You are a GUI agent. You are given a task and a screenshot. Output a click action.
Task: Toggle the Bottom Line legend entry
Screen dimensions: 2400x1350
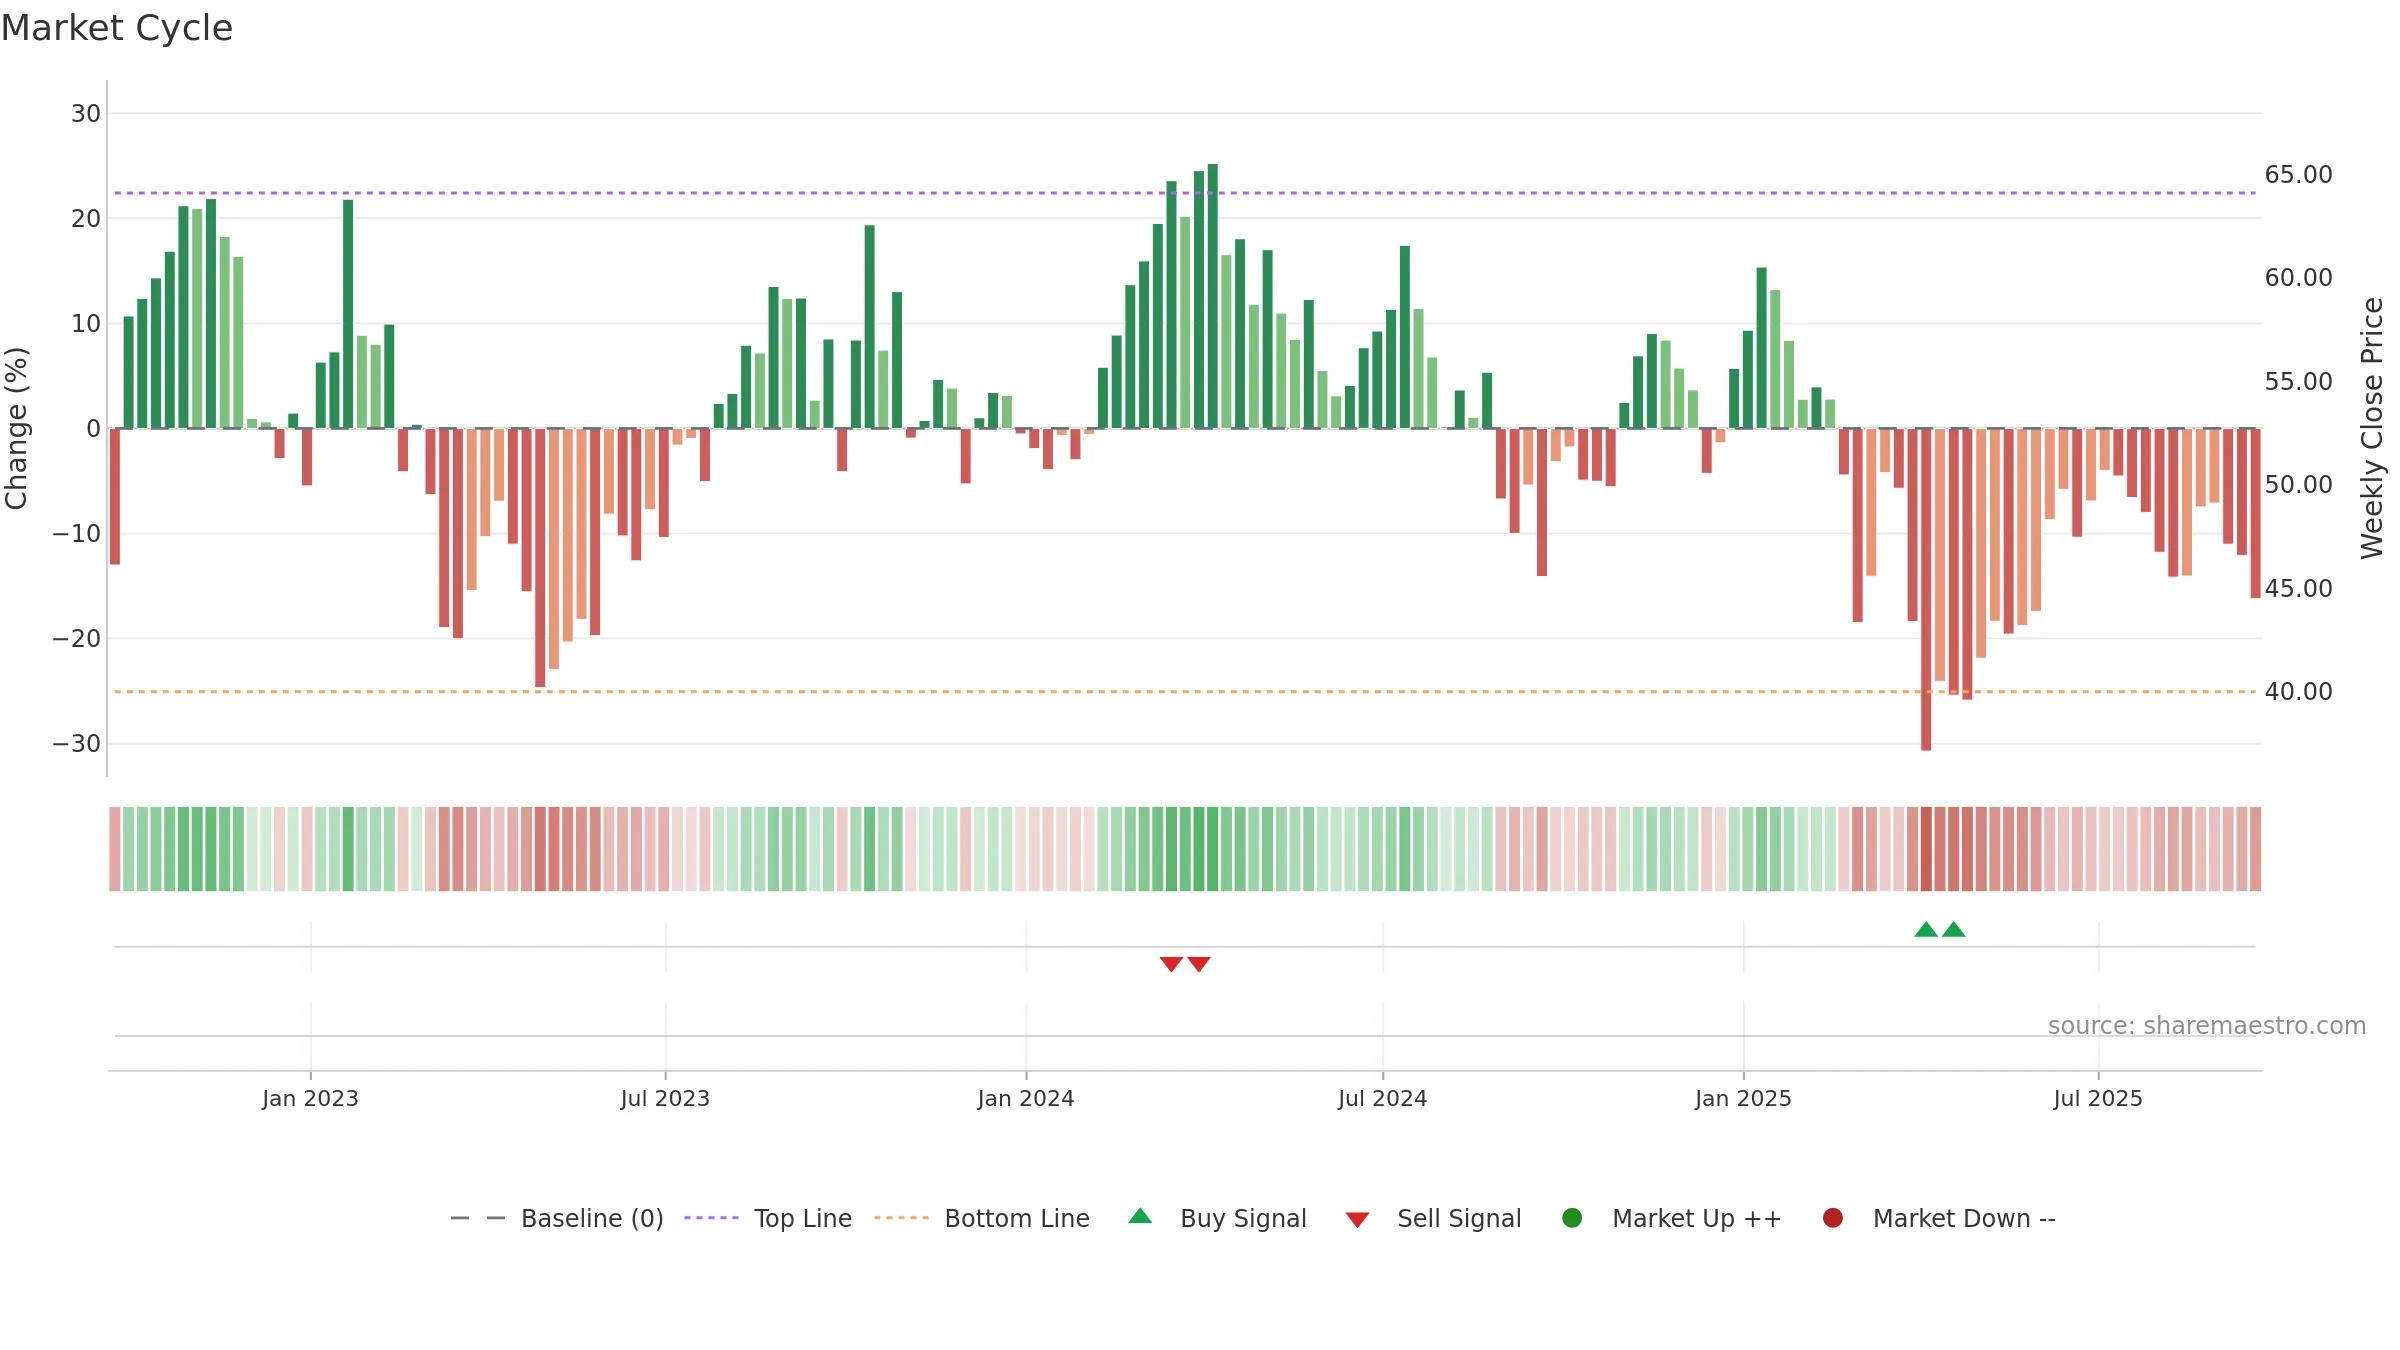[982, 1218]
